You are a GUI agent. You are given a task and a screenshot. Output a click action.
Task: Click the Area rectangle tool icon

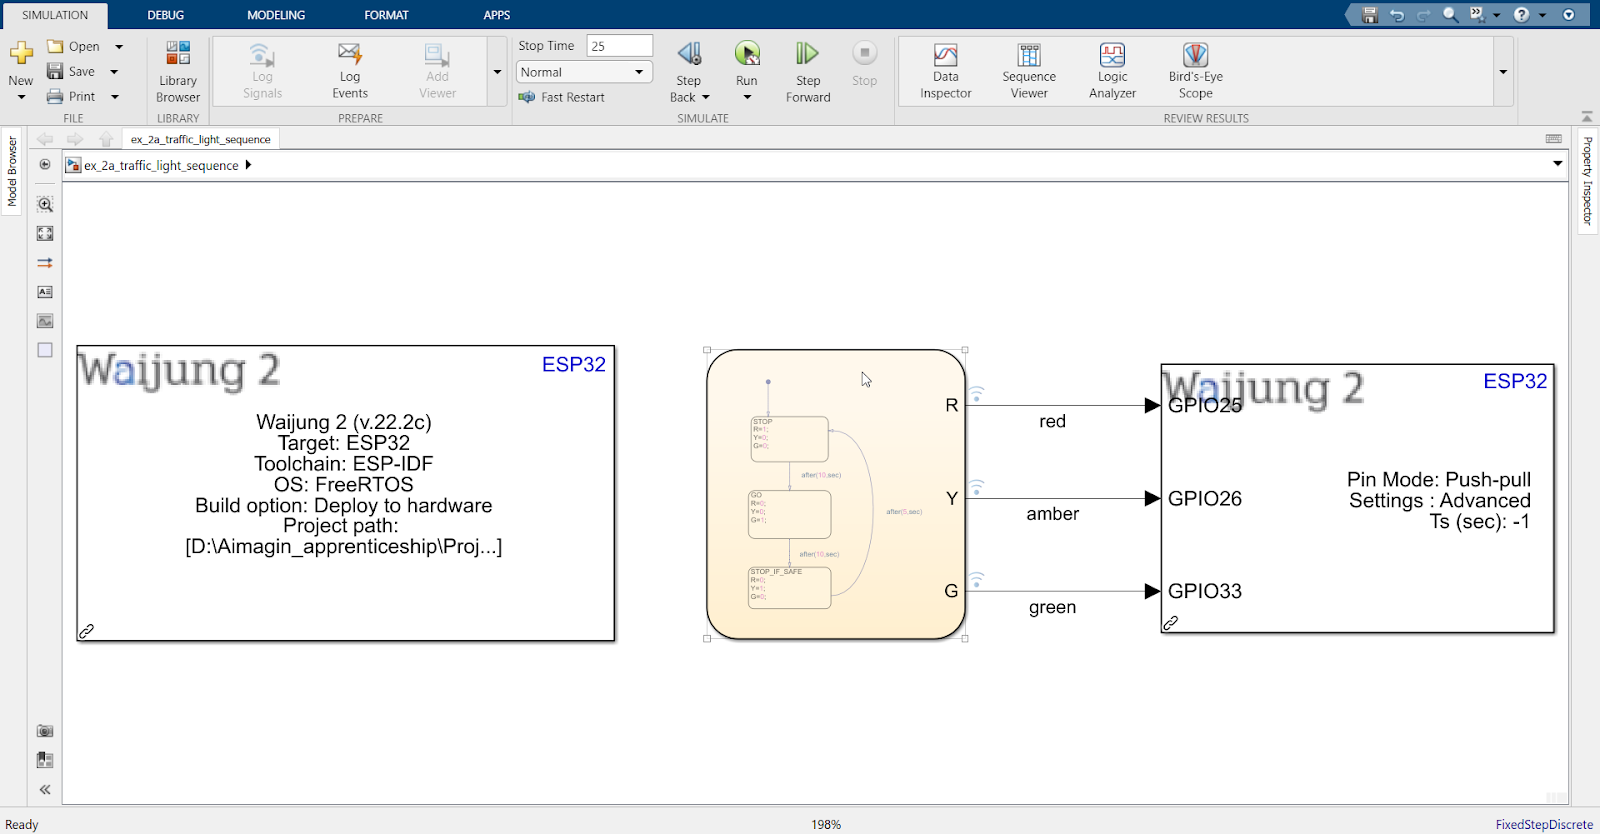[45, 350]
